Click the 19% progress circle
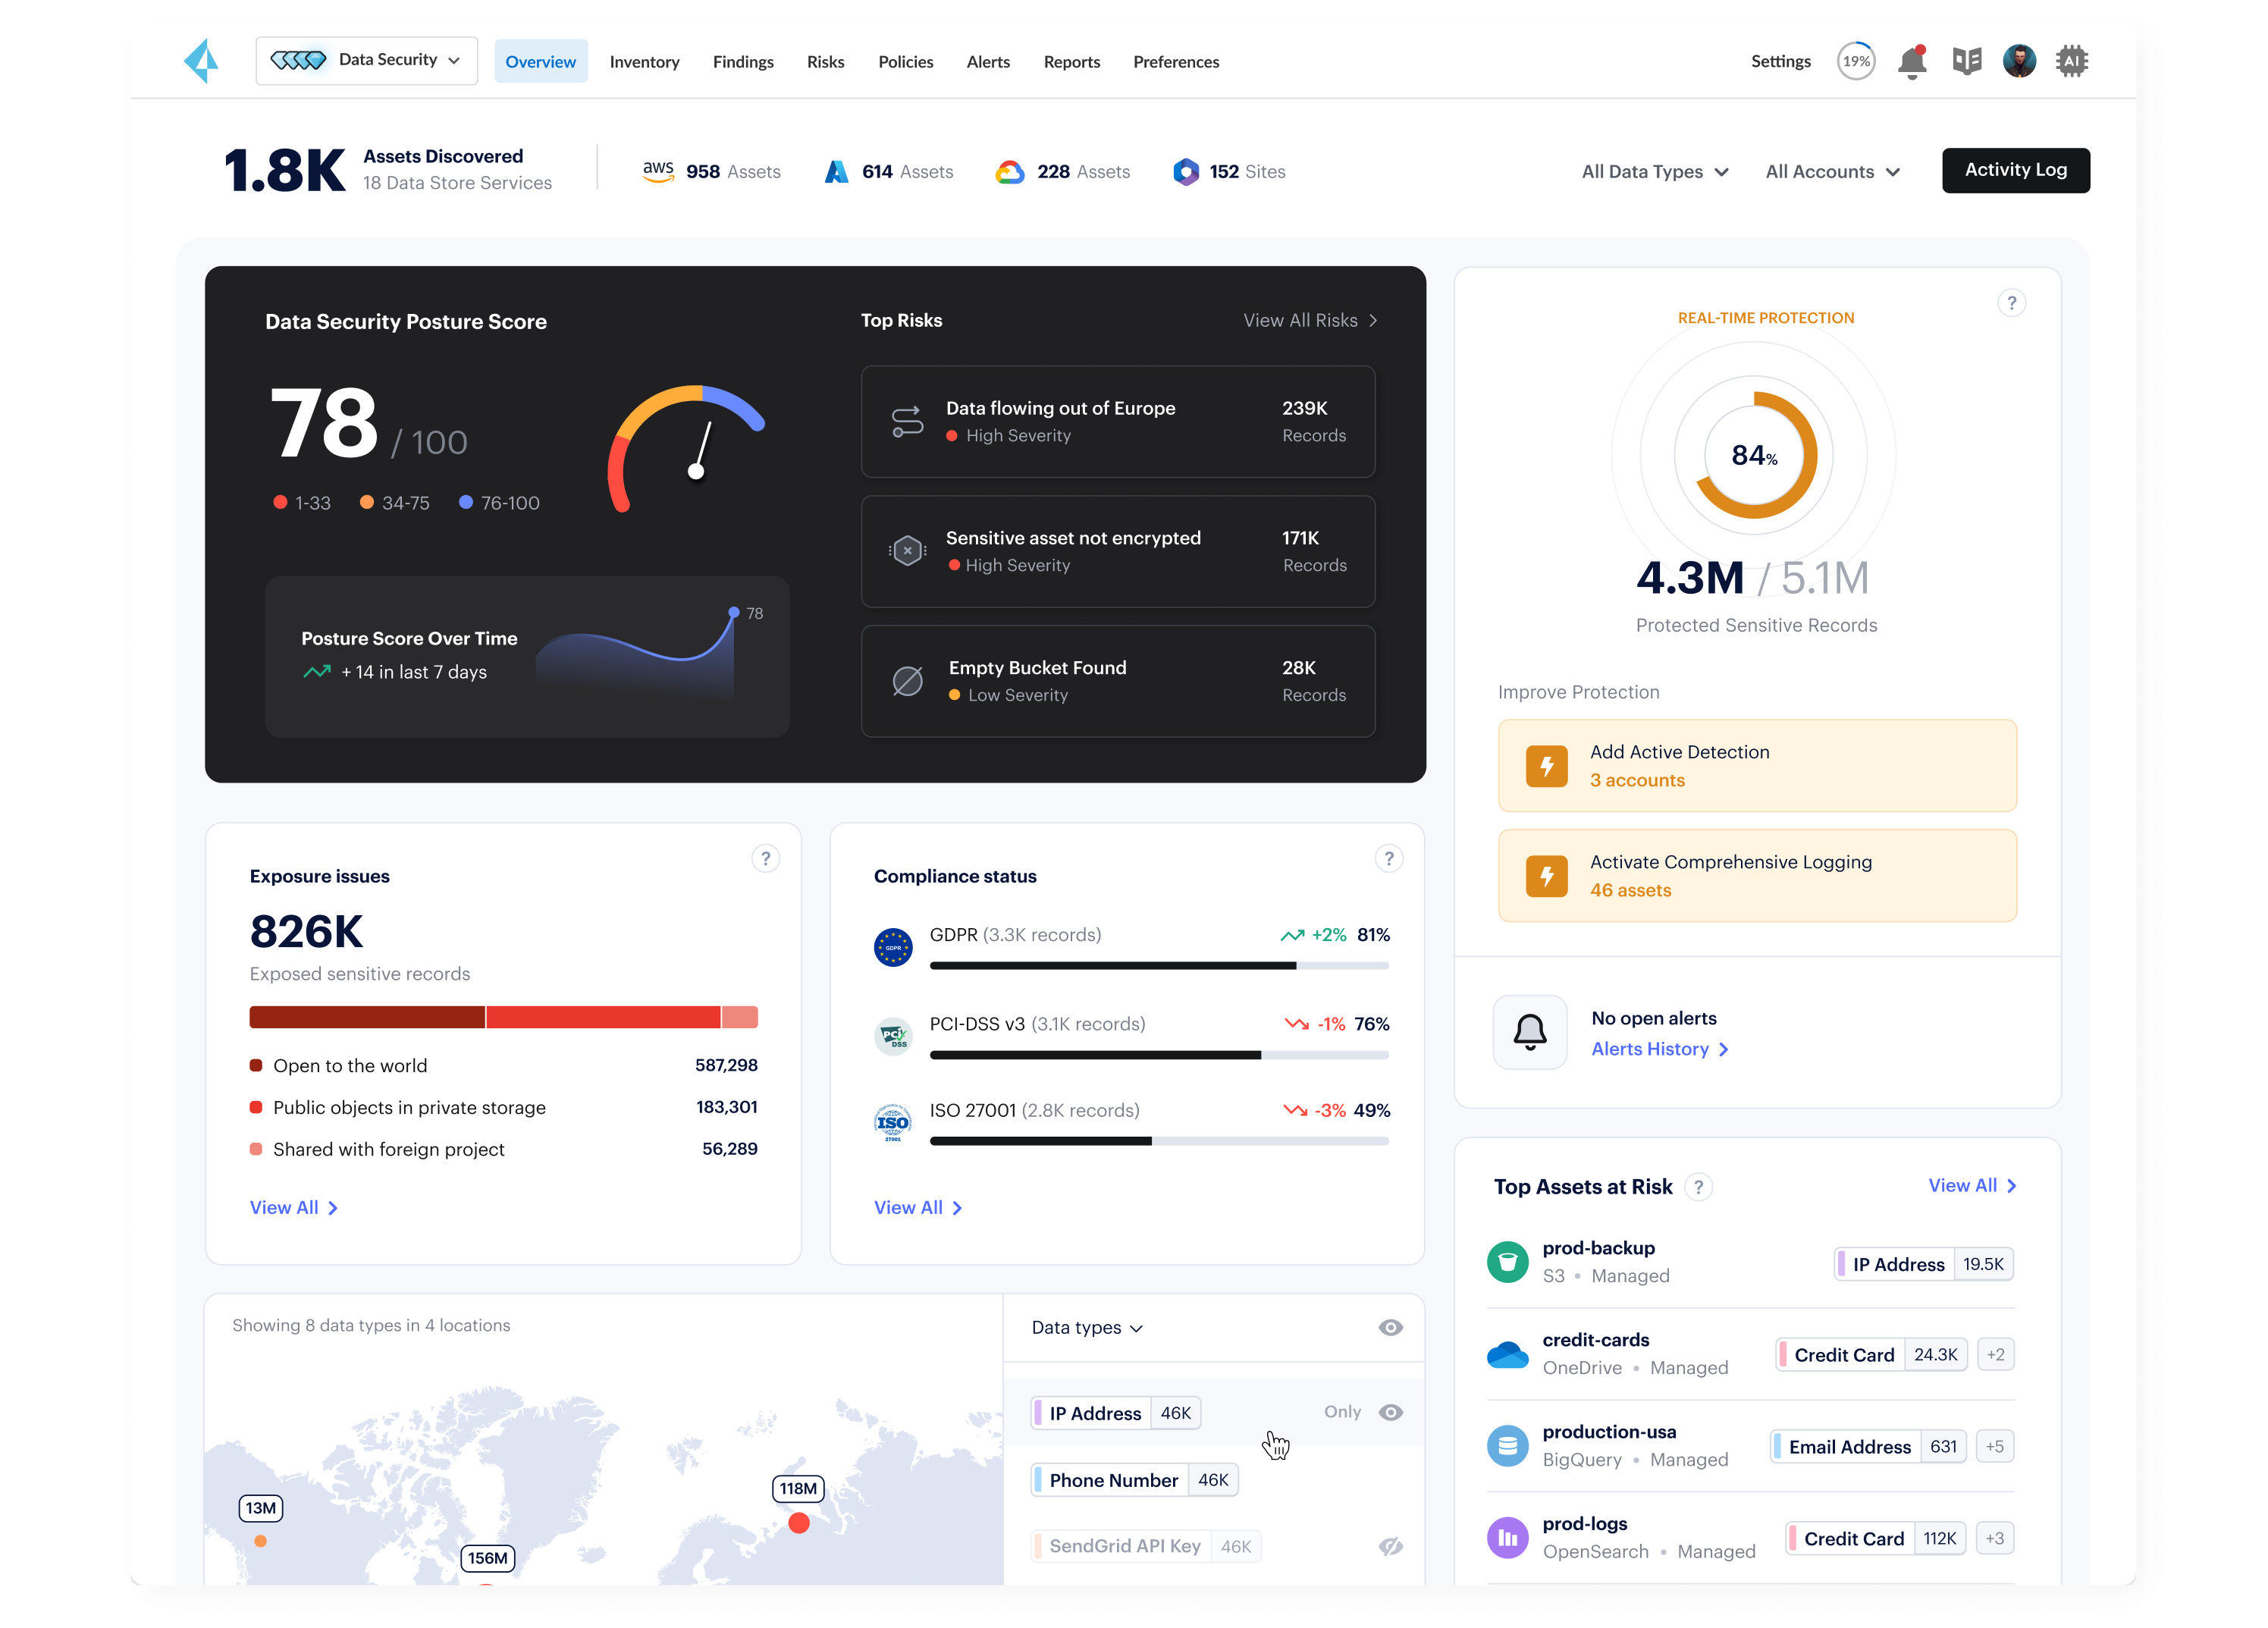 (x=1855, y=62)
